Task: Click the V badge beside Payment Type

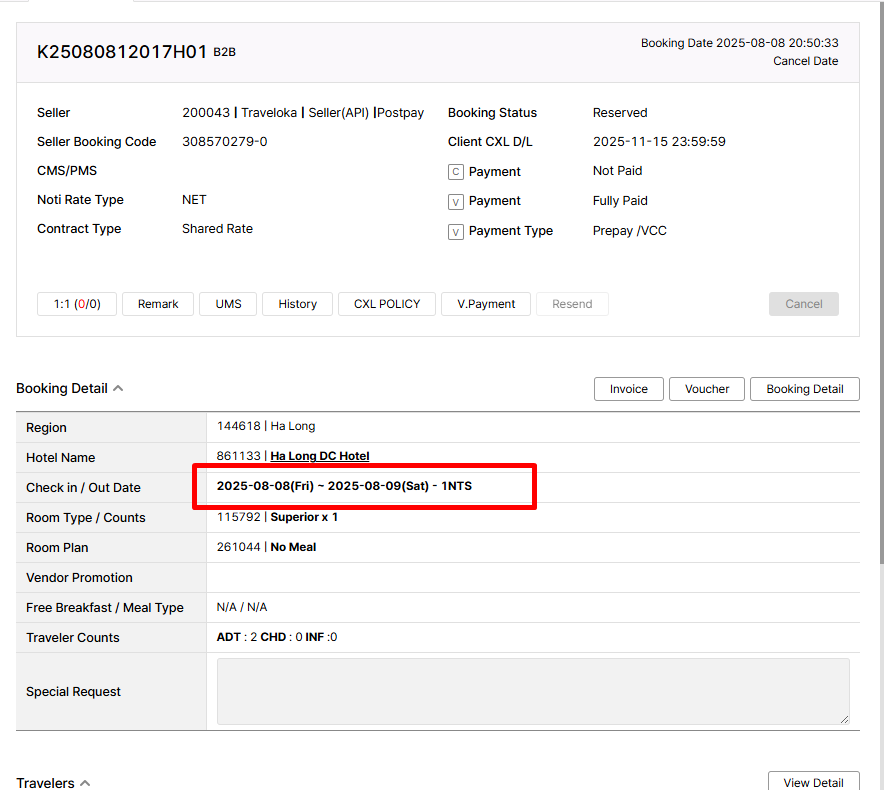Action: click(x=456, y=231)
